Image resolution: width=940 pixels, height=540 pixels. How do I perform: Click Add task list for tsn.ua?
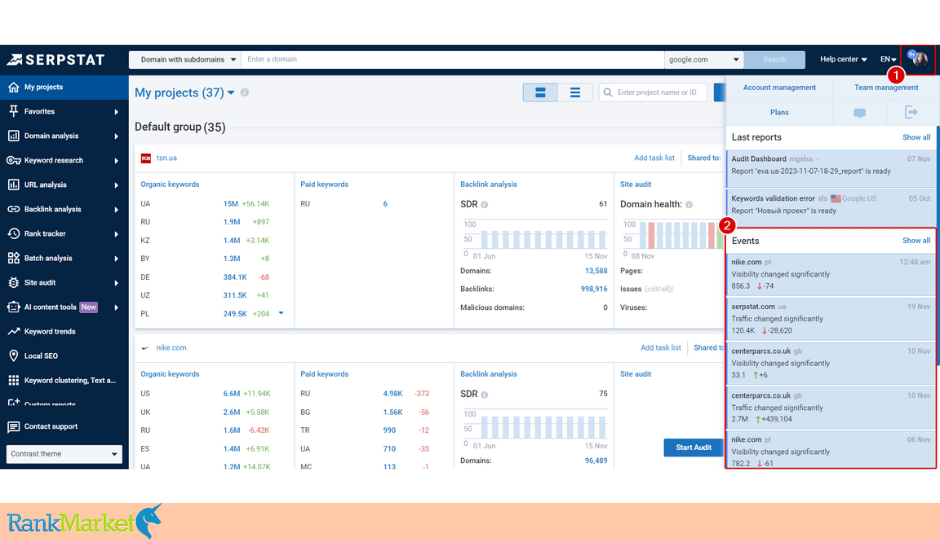click(654, 158)
